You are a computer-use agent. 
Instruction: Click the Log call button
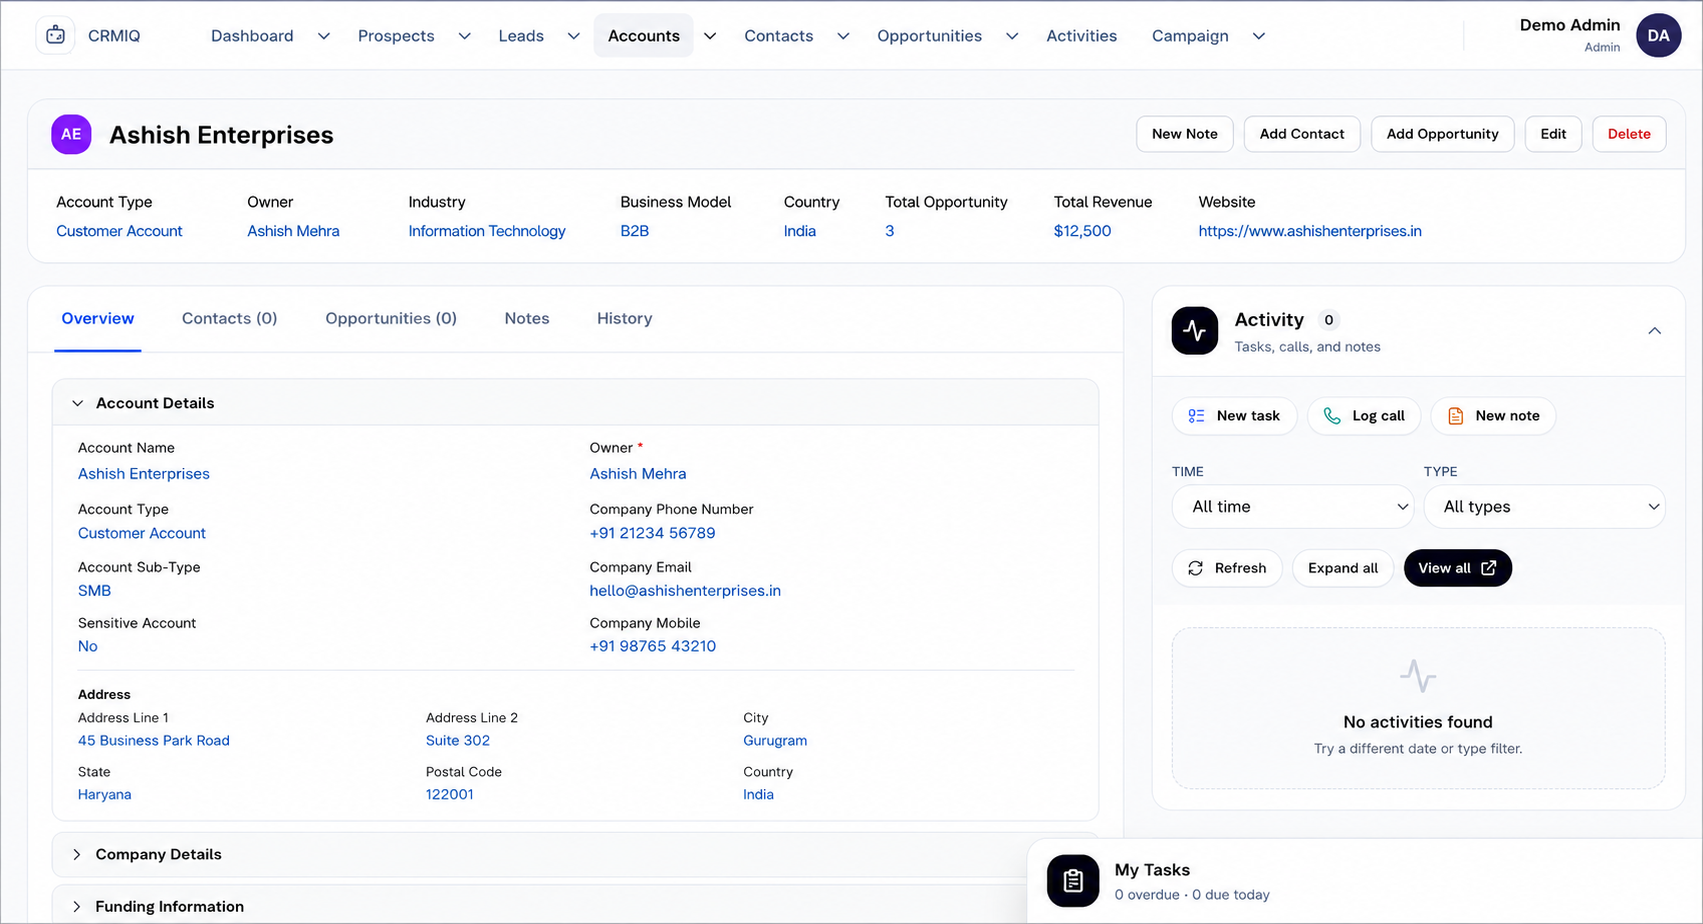tap(1364, 416)
